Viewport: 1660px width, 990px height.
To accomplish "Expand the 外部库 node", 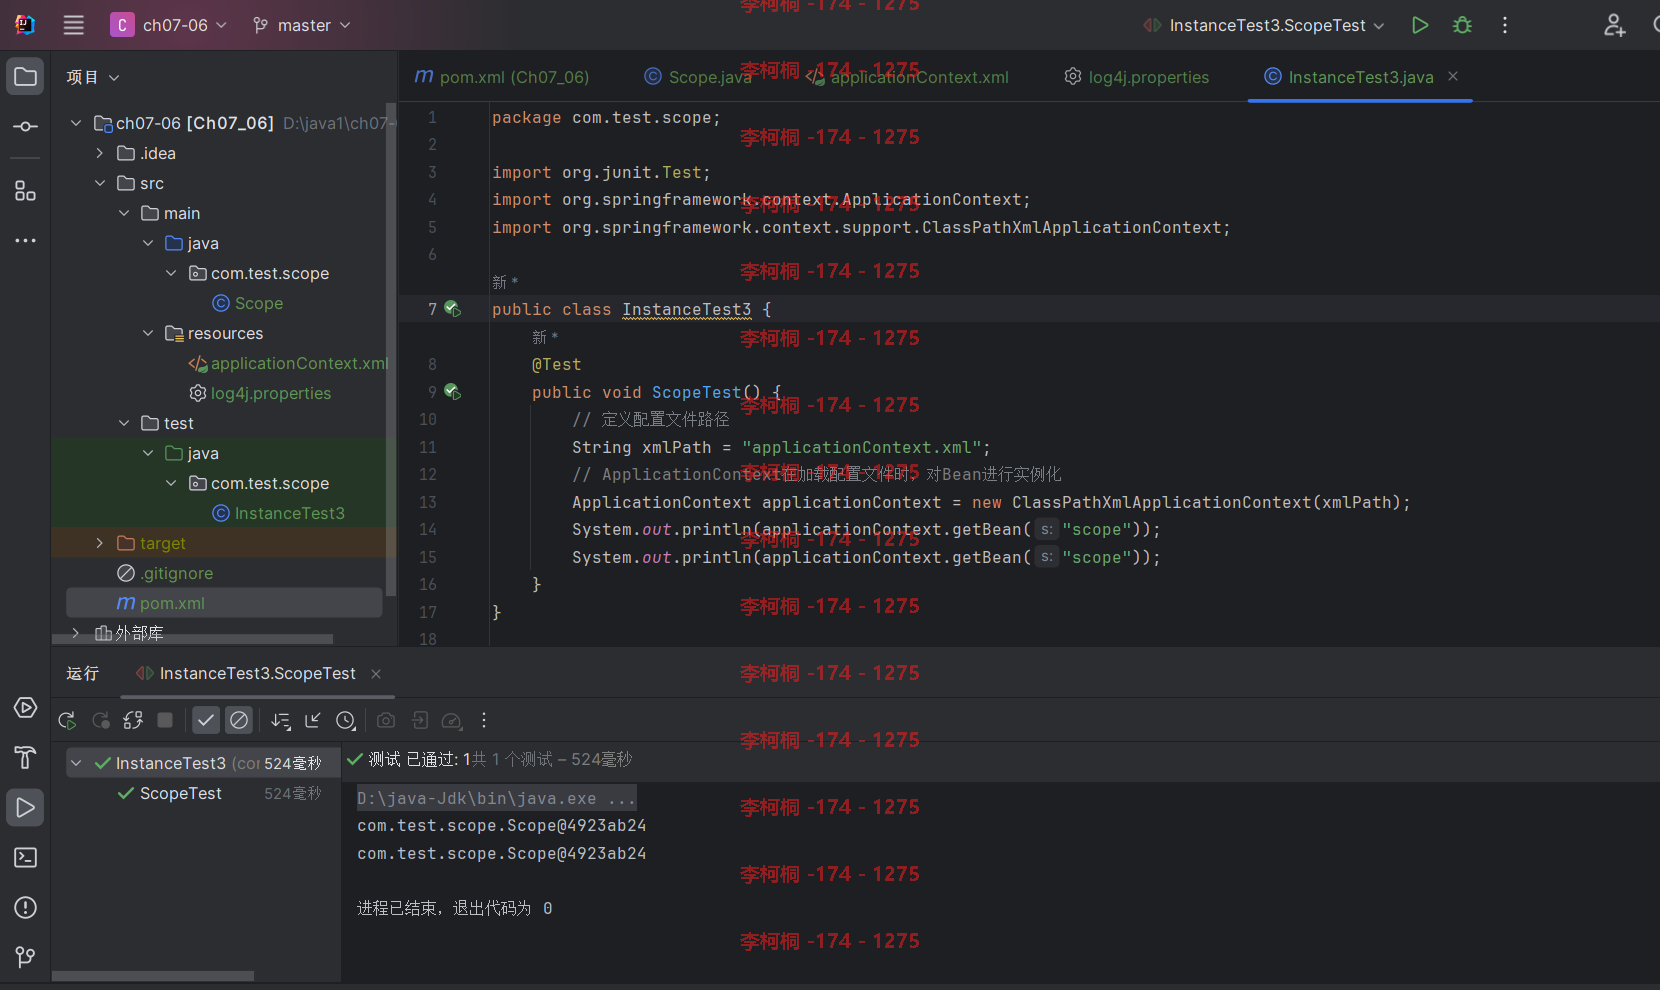I will 75,633.
